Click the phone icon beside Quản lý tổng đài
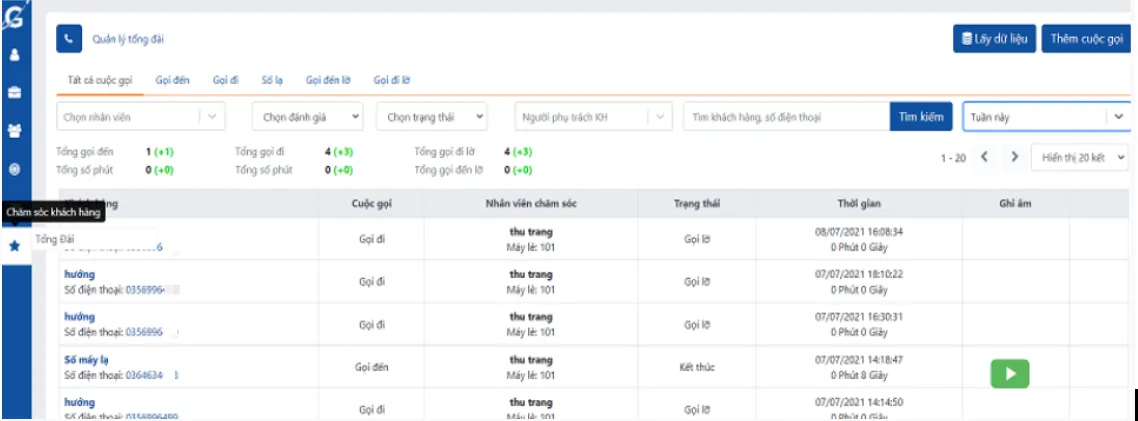Viewport: 1138px width, 421px height. [69, 39]
